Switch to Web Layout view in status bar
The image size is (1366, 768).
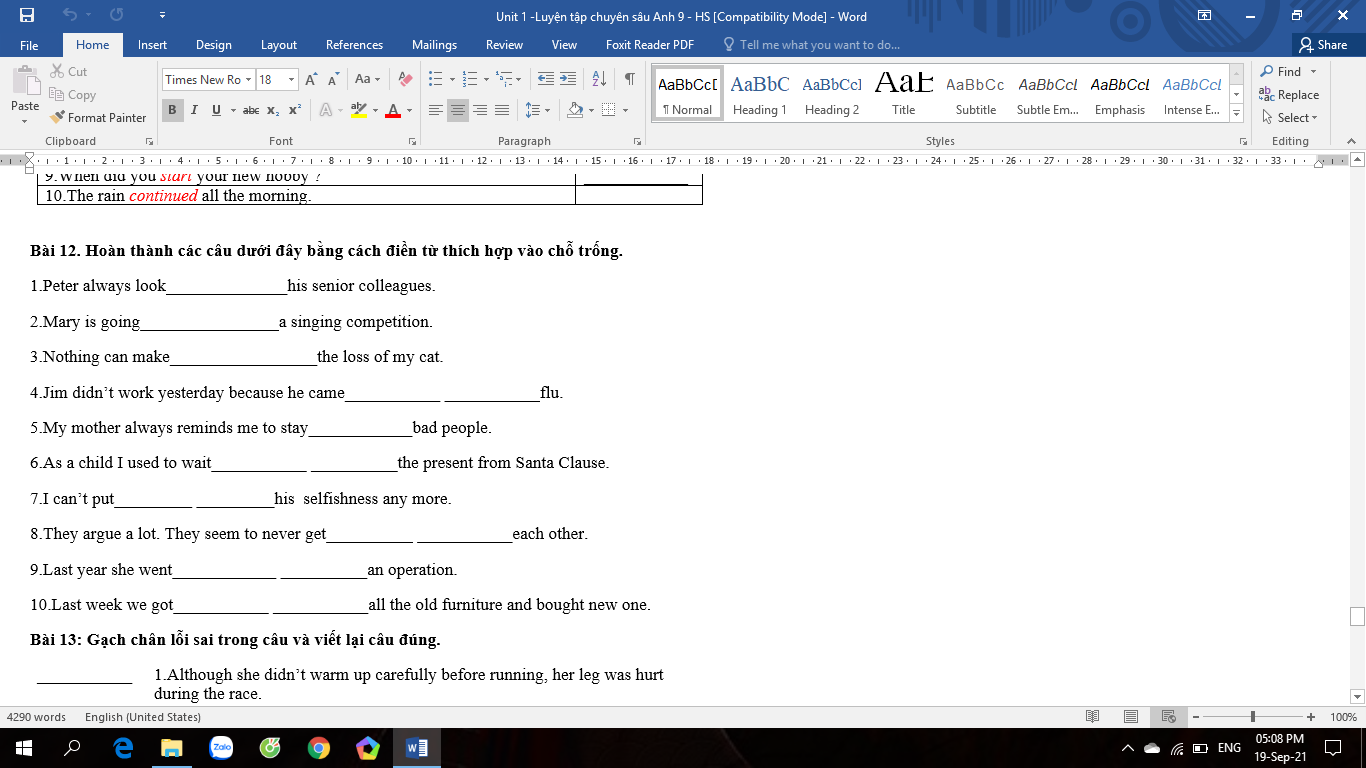tap(1167, 717)
